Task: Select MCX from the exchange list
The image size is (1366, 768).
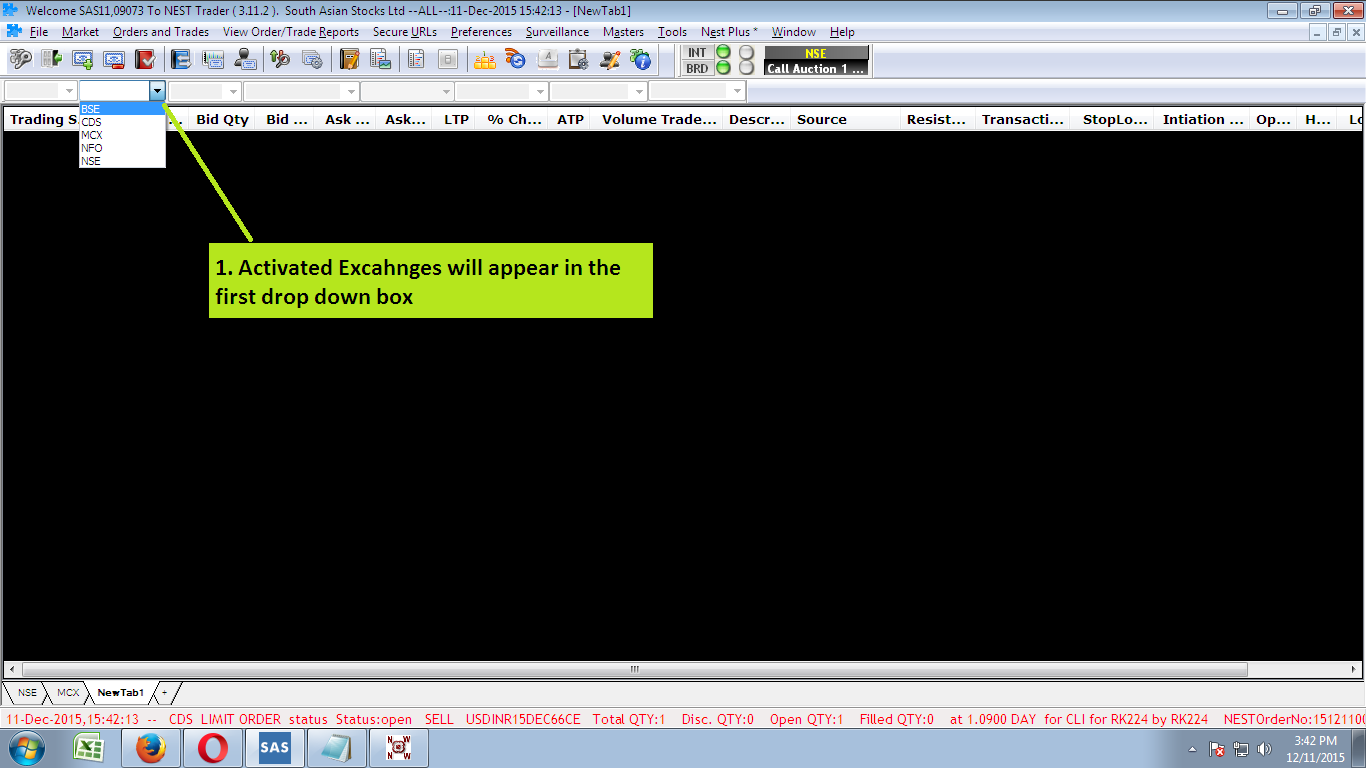Action: coord(122,135)
